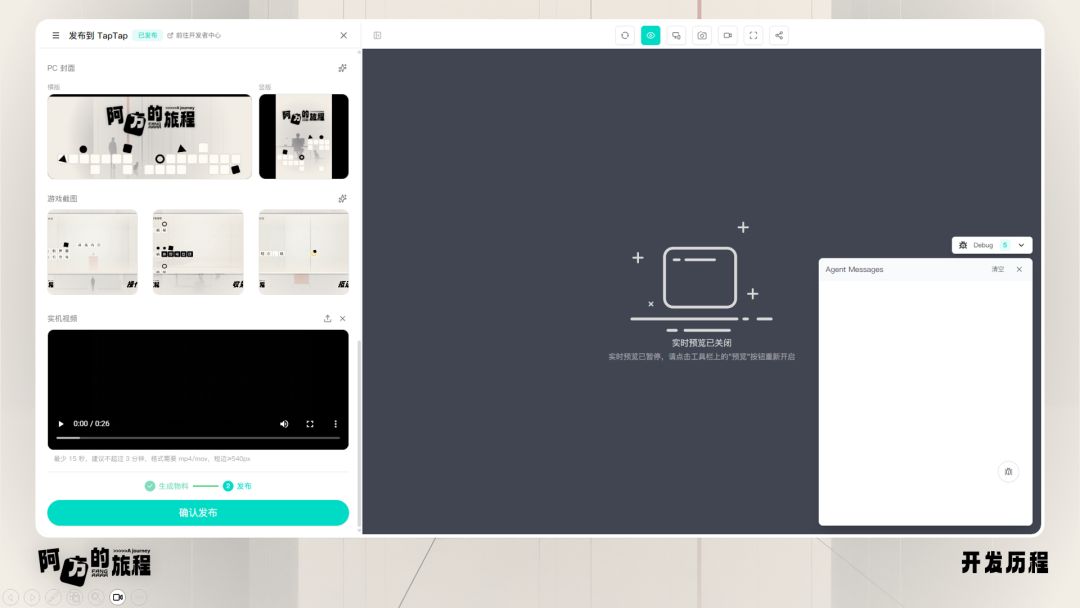Mute the gameplay video volume
This screenshot has height=608, width=1080.
pyautogui.click(x=284, y=423)
